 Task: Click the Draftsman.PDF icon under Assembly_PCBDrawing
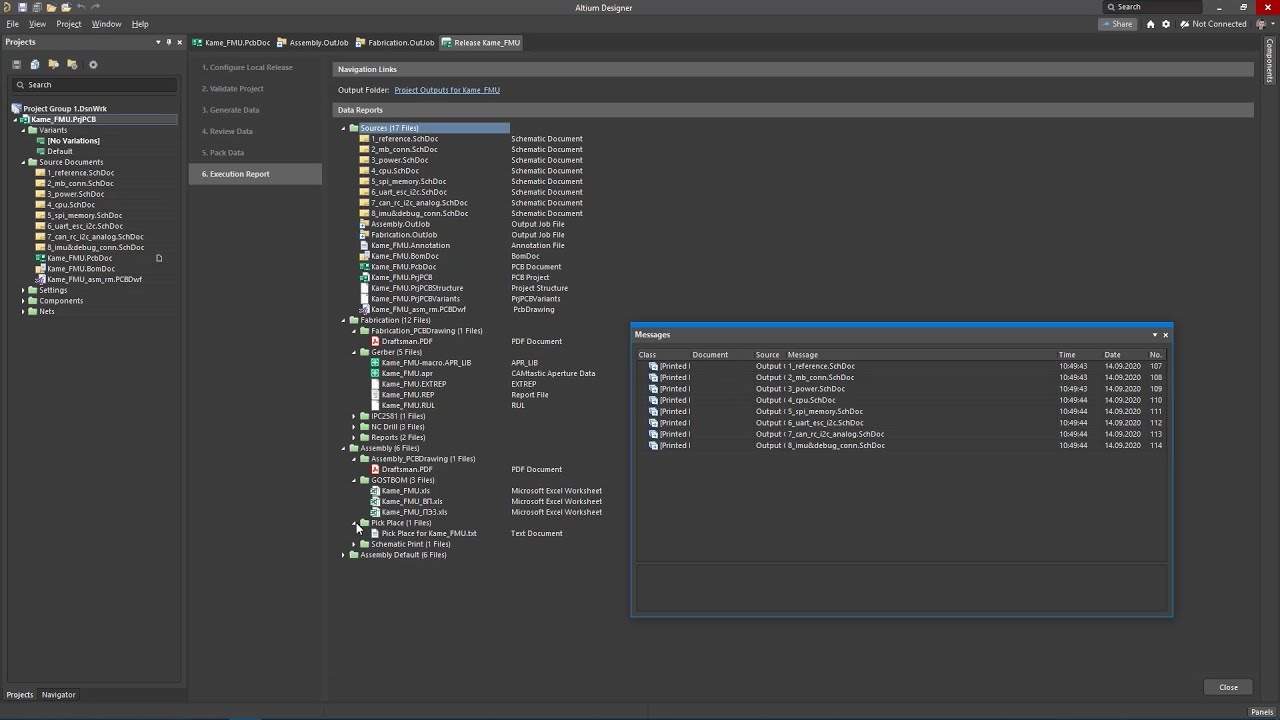click(375, 469)
